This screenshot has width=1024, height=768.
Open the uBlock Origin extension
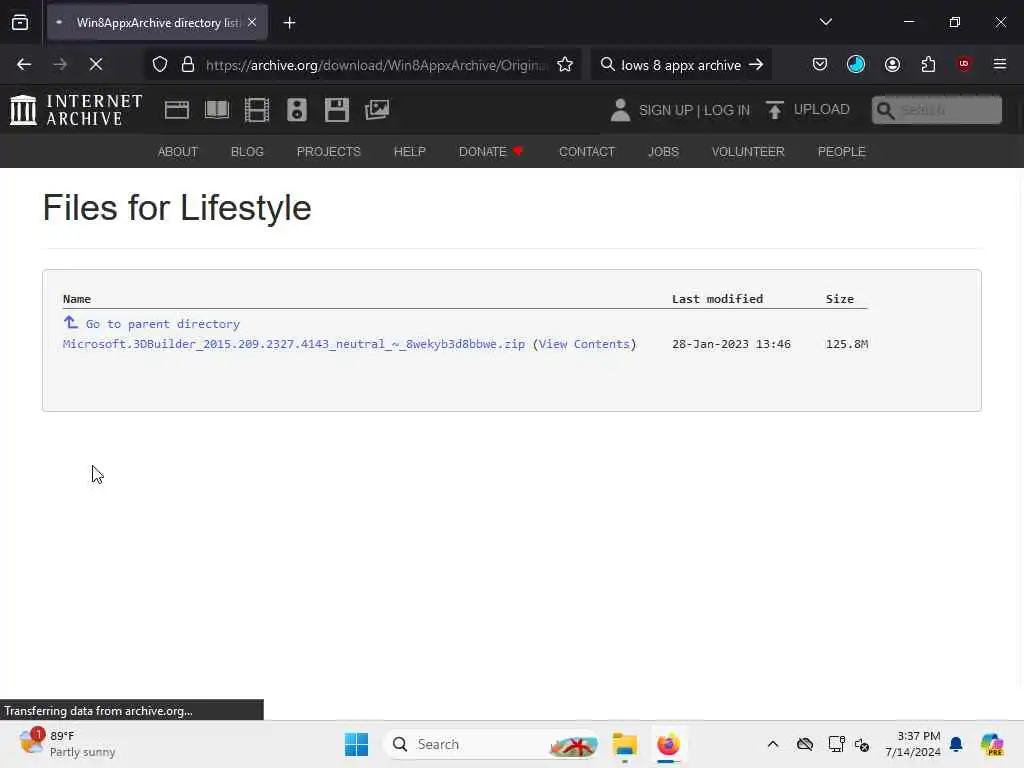(964, 64)
